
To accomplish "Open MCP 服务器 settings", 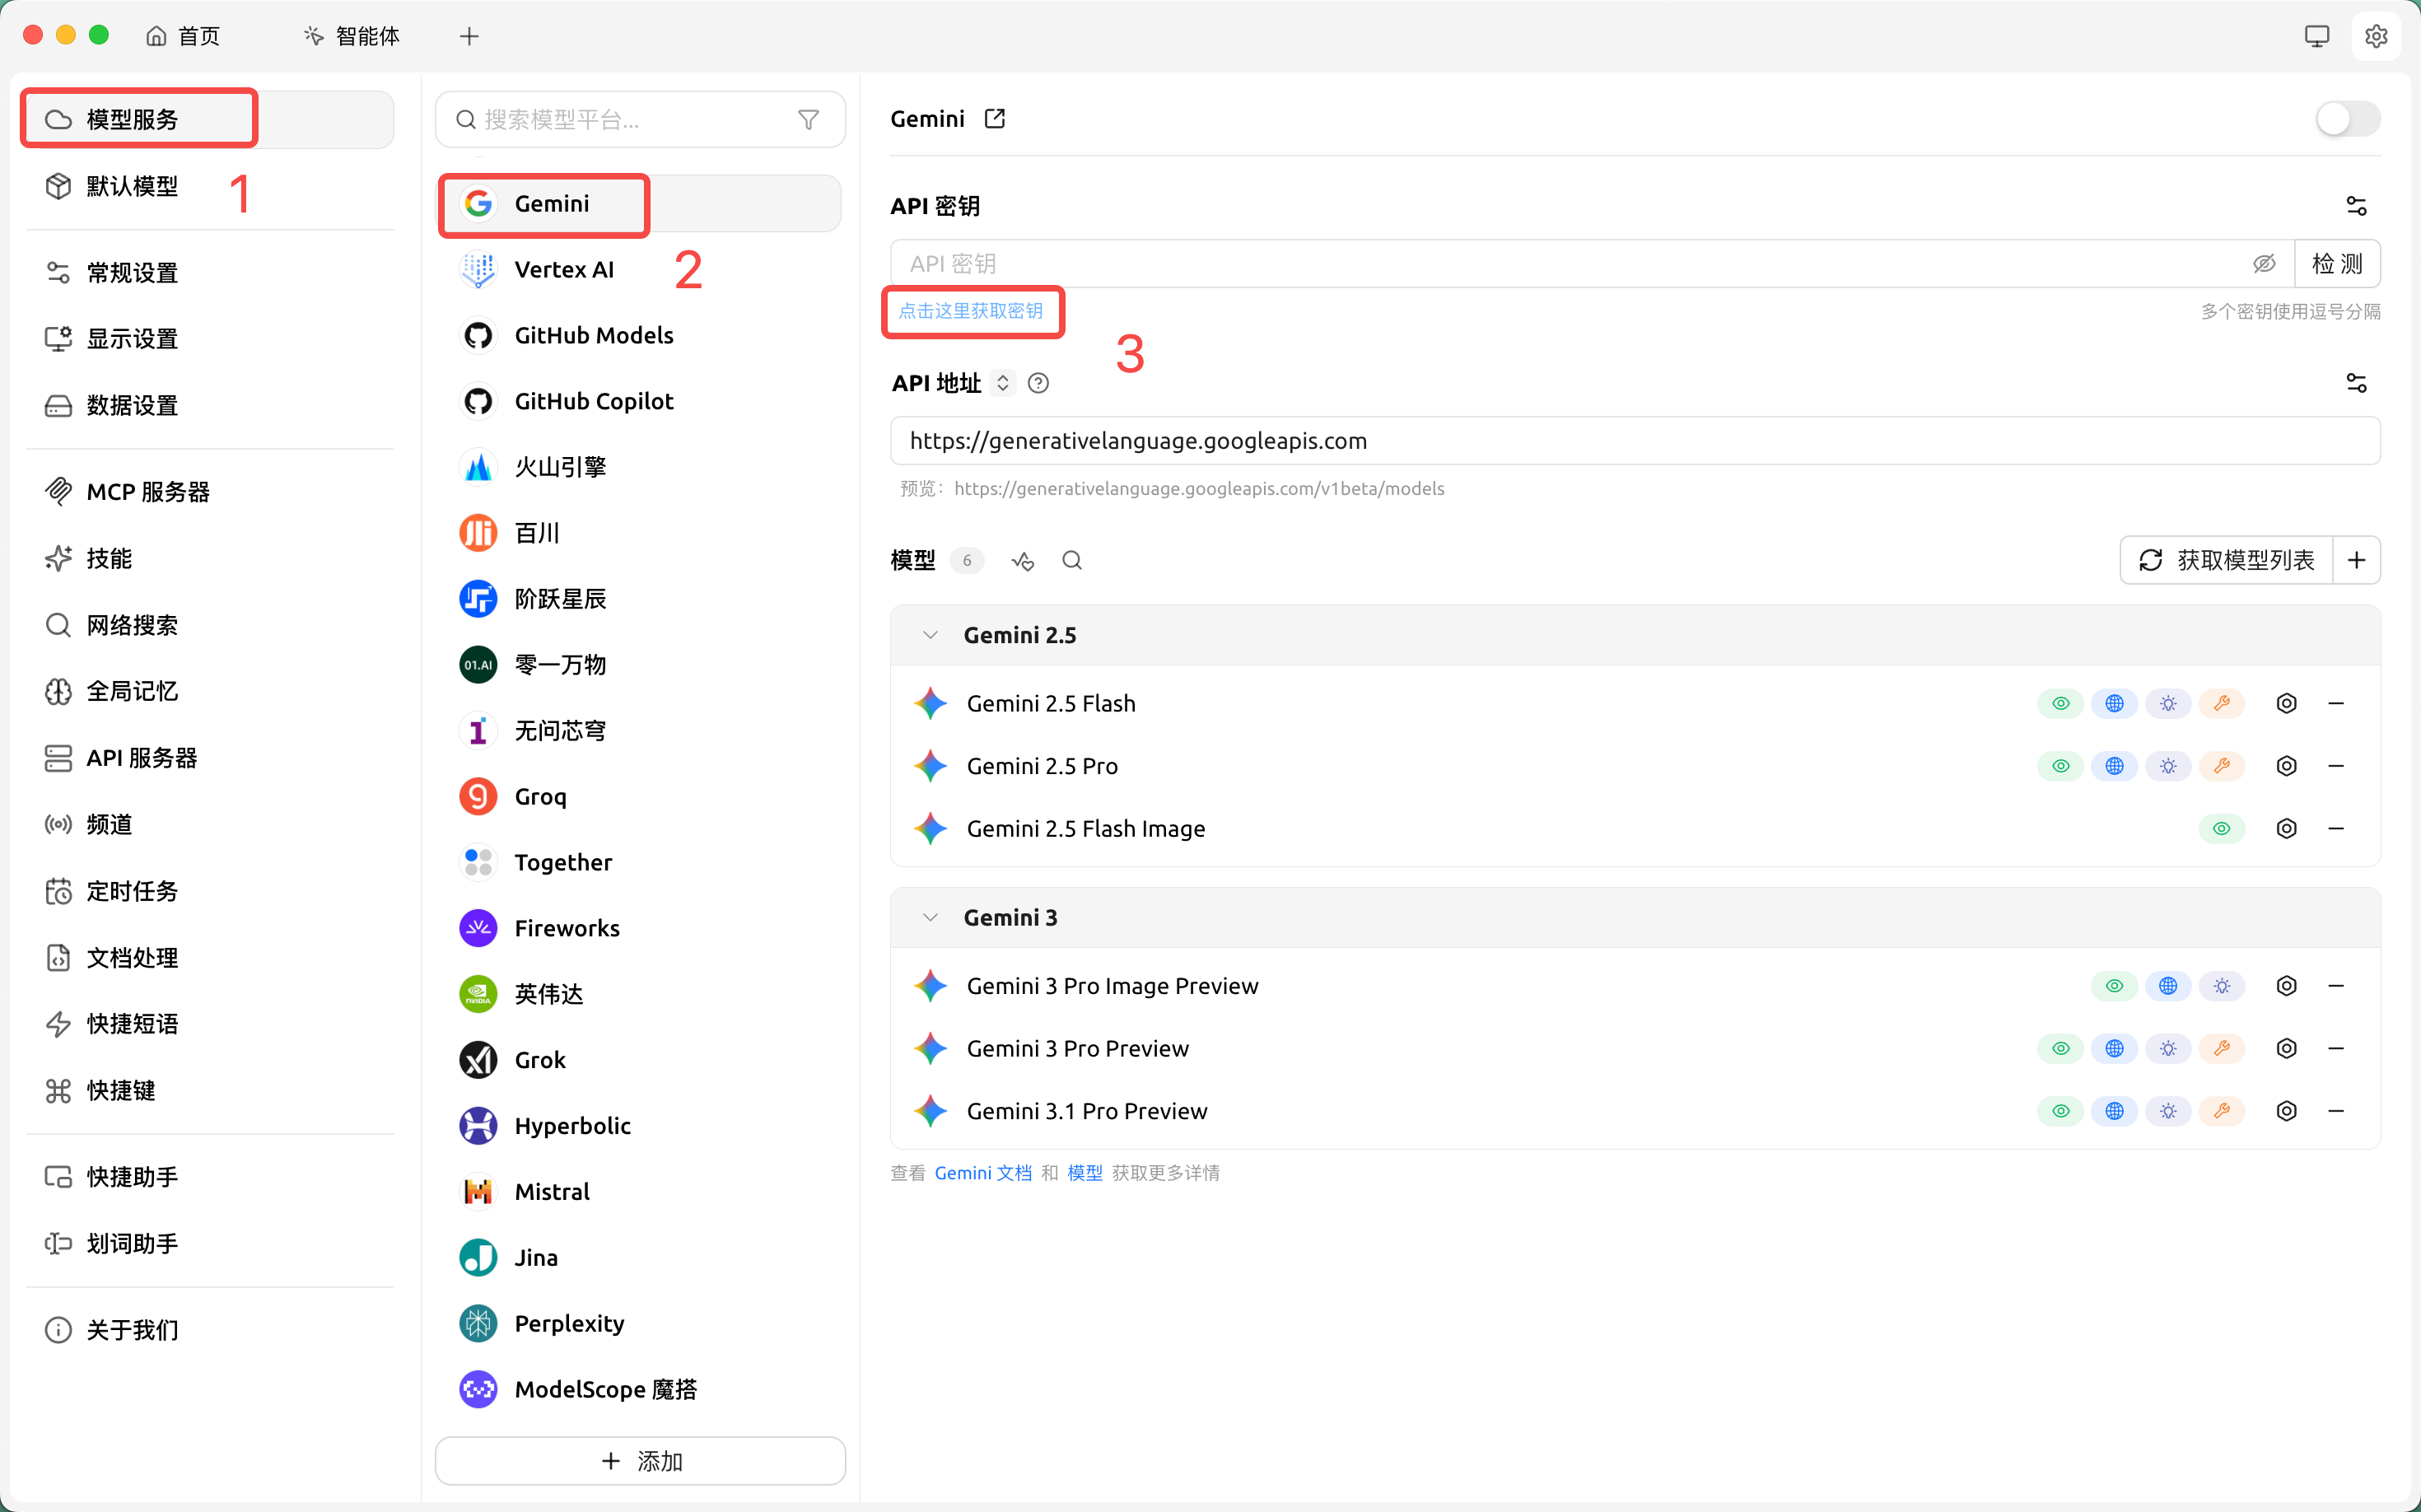I will pos(209,492).
